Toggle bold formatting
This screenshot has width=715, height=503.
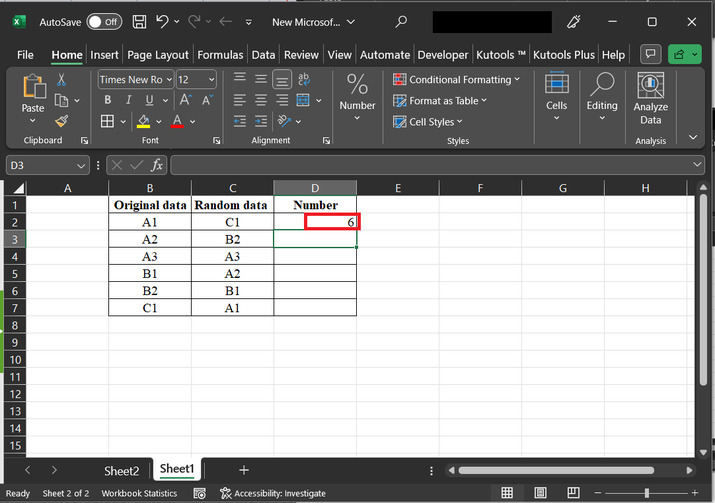107,100
